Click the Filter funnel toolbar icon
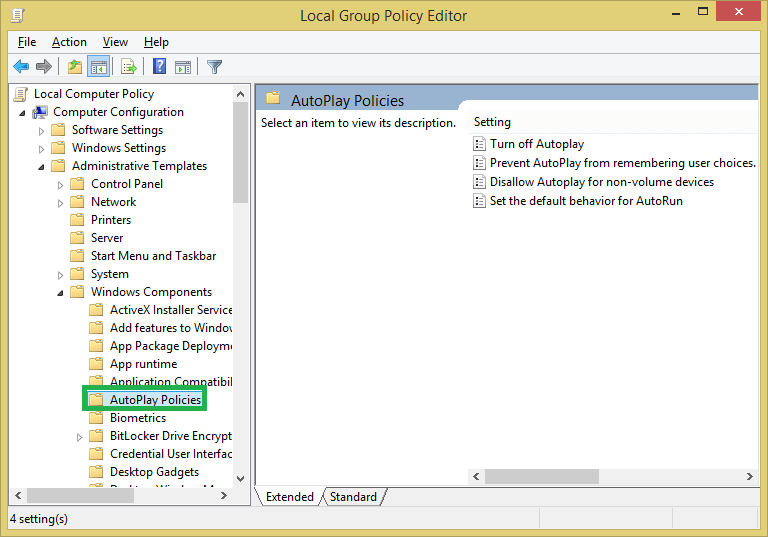Viewport: 768px width, 537px height. 215,67
